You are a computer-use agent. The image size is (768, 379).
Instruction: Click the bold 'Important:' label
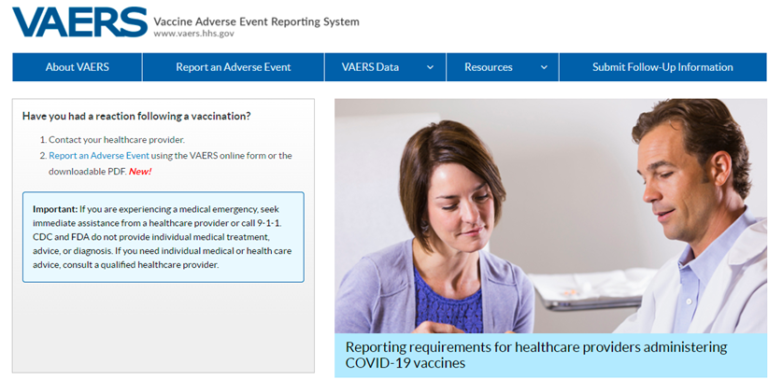[55, 209]
